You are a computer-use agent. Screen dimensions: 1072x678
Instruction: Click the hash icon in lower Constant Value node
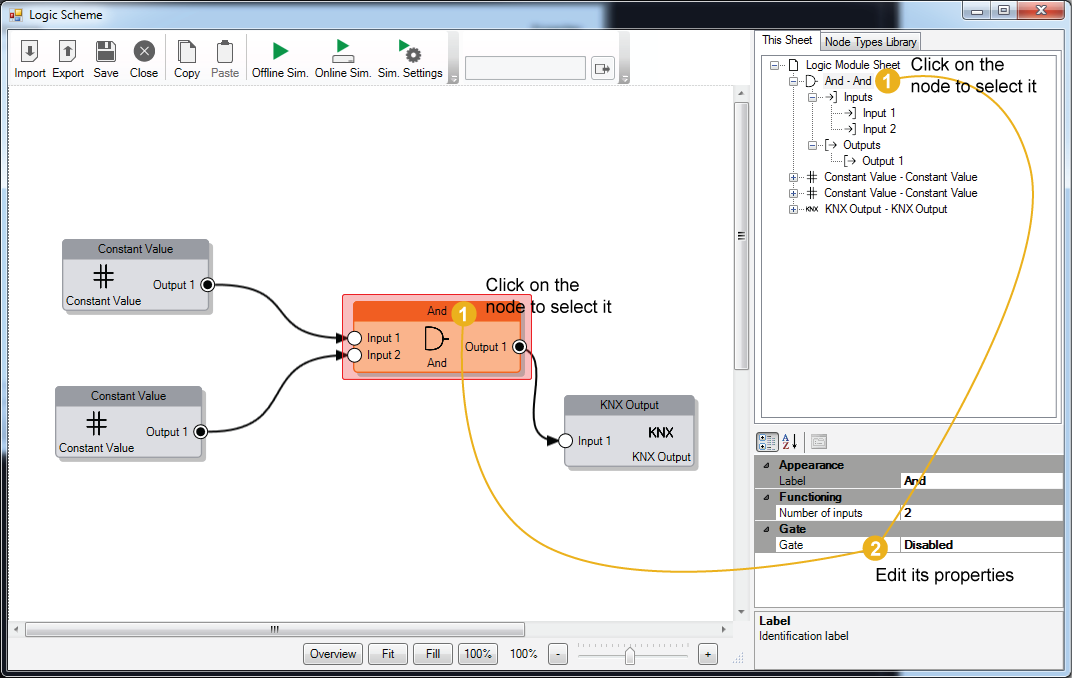pyautogui.click(x=96, y=423)
